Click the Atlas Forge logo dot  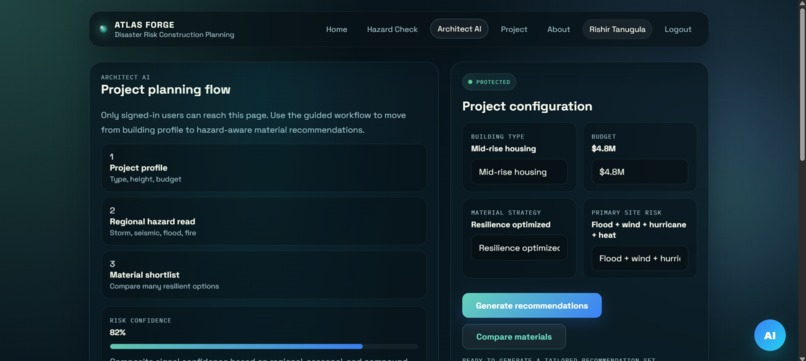point(103,29)
